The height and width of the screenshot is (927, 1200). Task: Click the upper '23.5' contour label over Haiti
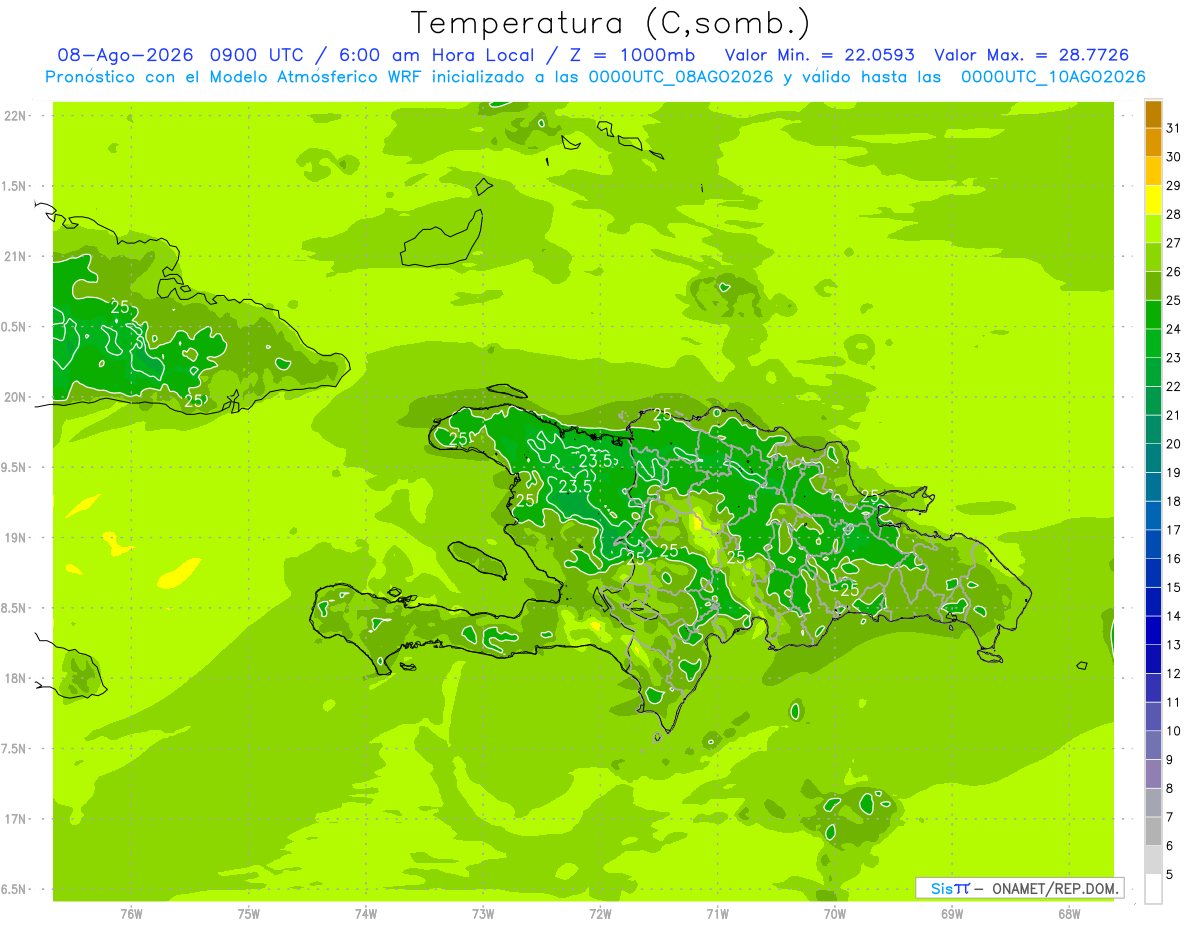click(x=595, y=461)
